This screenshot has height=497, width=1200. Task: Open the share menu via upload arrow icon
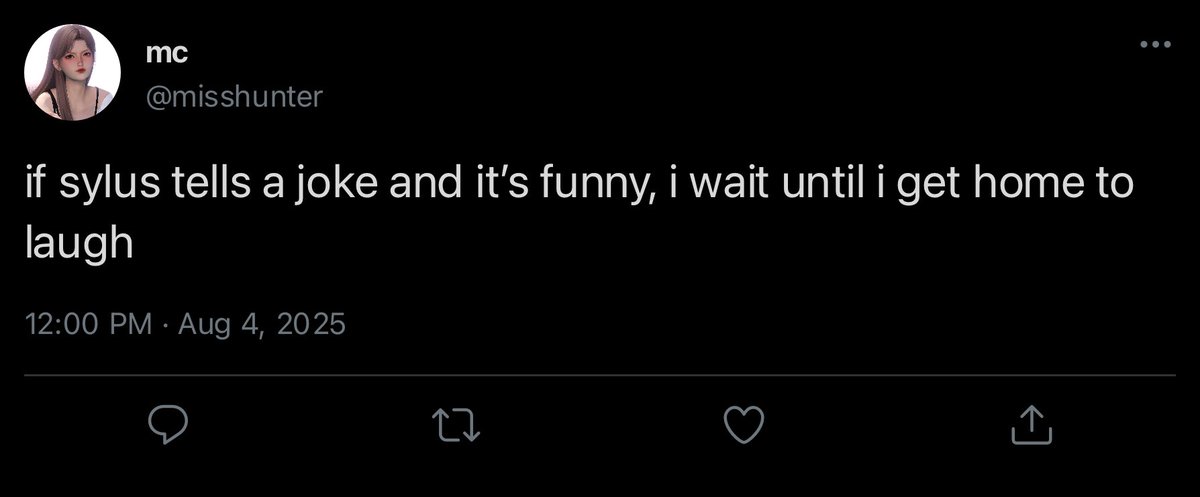(1033, 426)
